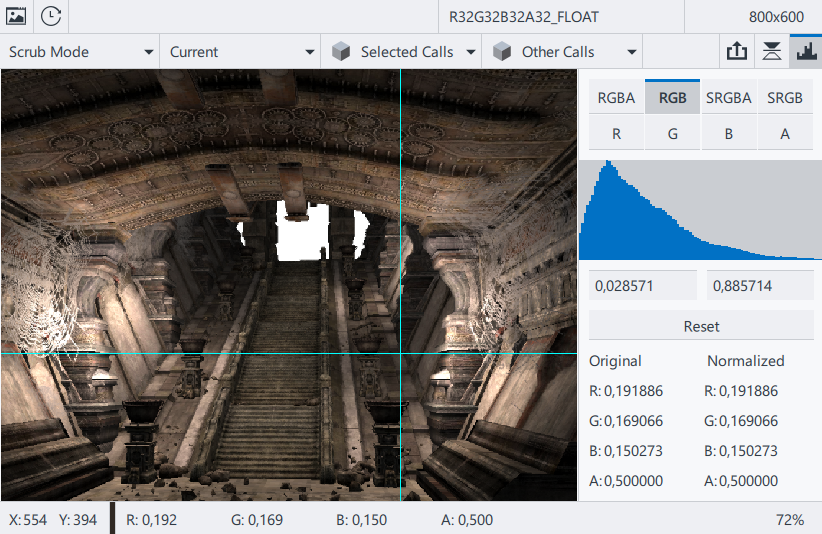Toggle the histogram panel icon
822x534 pixels.
(x=806, y=51)
